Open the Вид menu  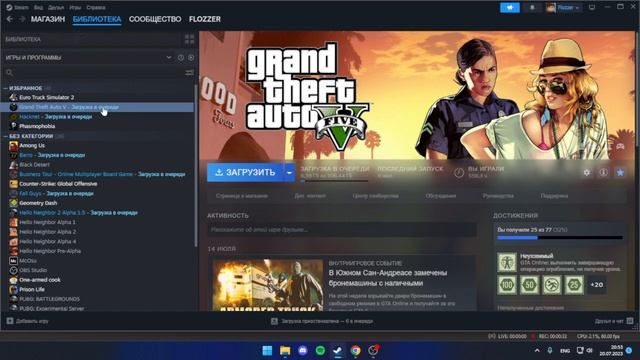click(38, 7)
